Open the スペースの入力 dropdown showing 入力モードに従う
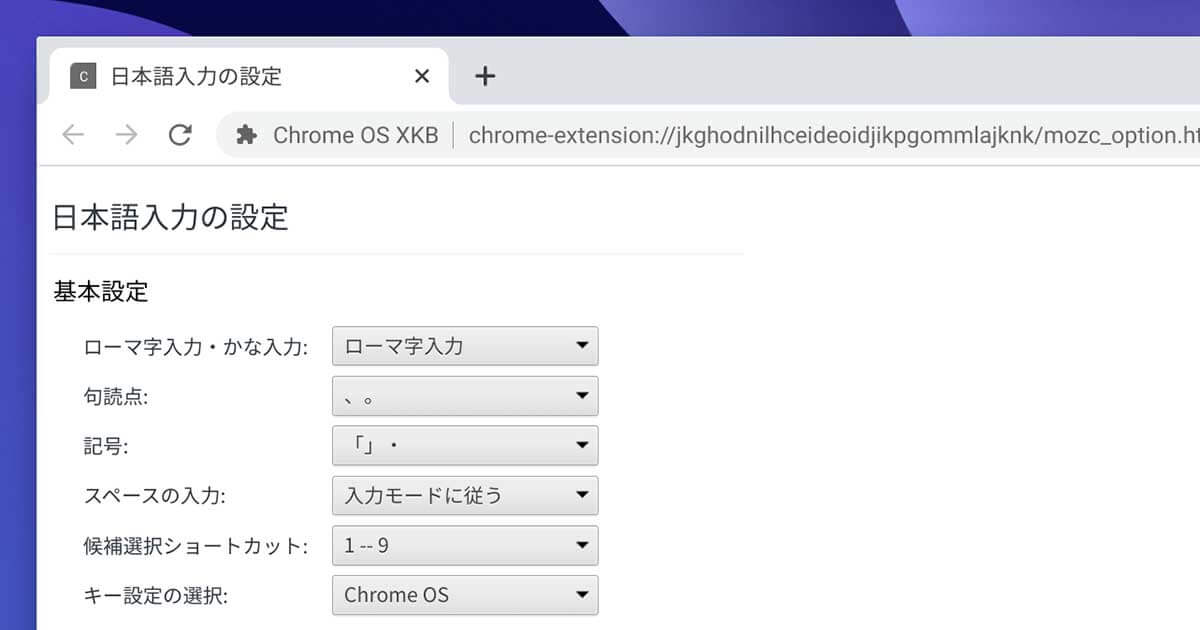The image size is (1200, 630). point(465,495)
